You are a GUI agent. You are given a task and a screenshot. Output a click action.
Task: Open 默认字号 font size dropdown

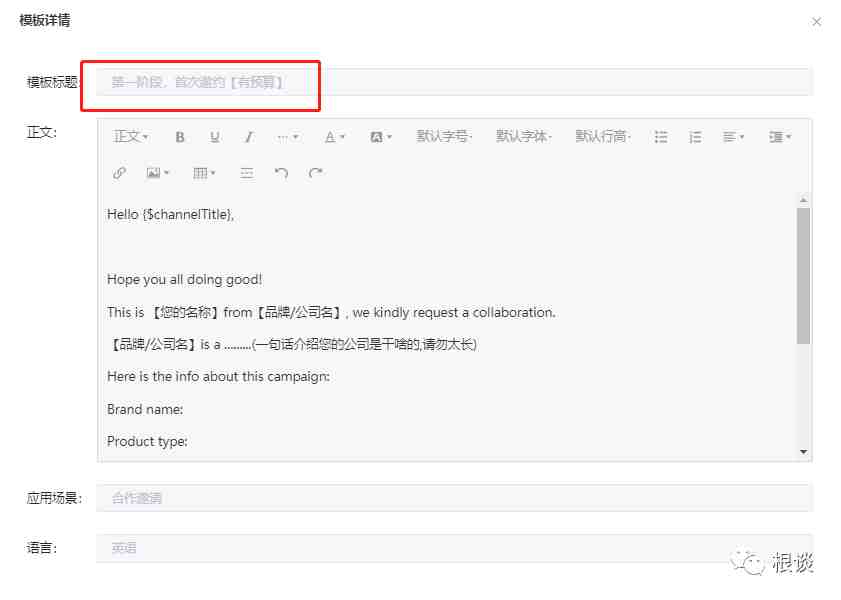tap(444, 137)
